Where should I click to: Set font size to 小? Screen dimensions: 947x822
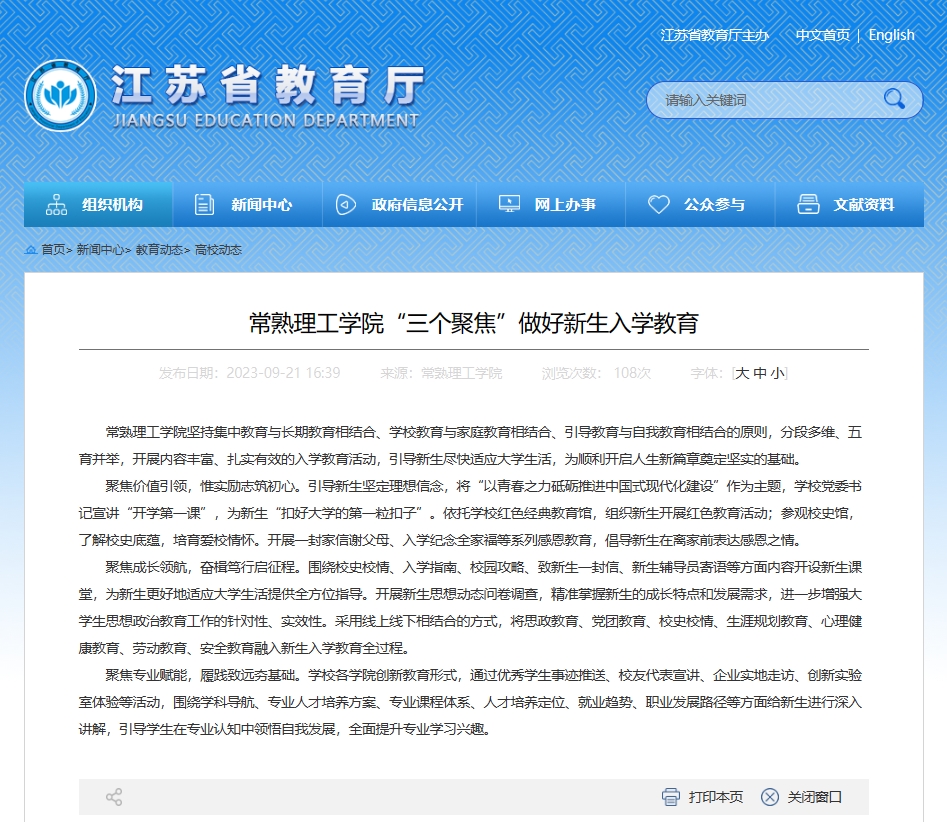click(x=777, y=373)
